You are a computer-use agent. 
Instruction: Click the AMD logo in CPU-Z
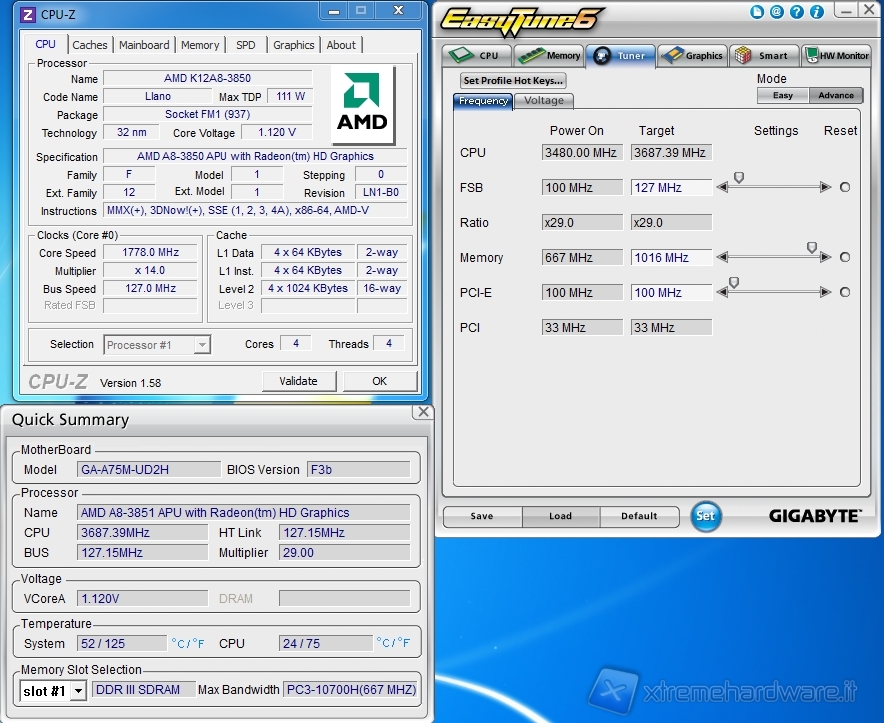click(362, 104)
